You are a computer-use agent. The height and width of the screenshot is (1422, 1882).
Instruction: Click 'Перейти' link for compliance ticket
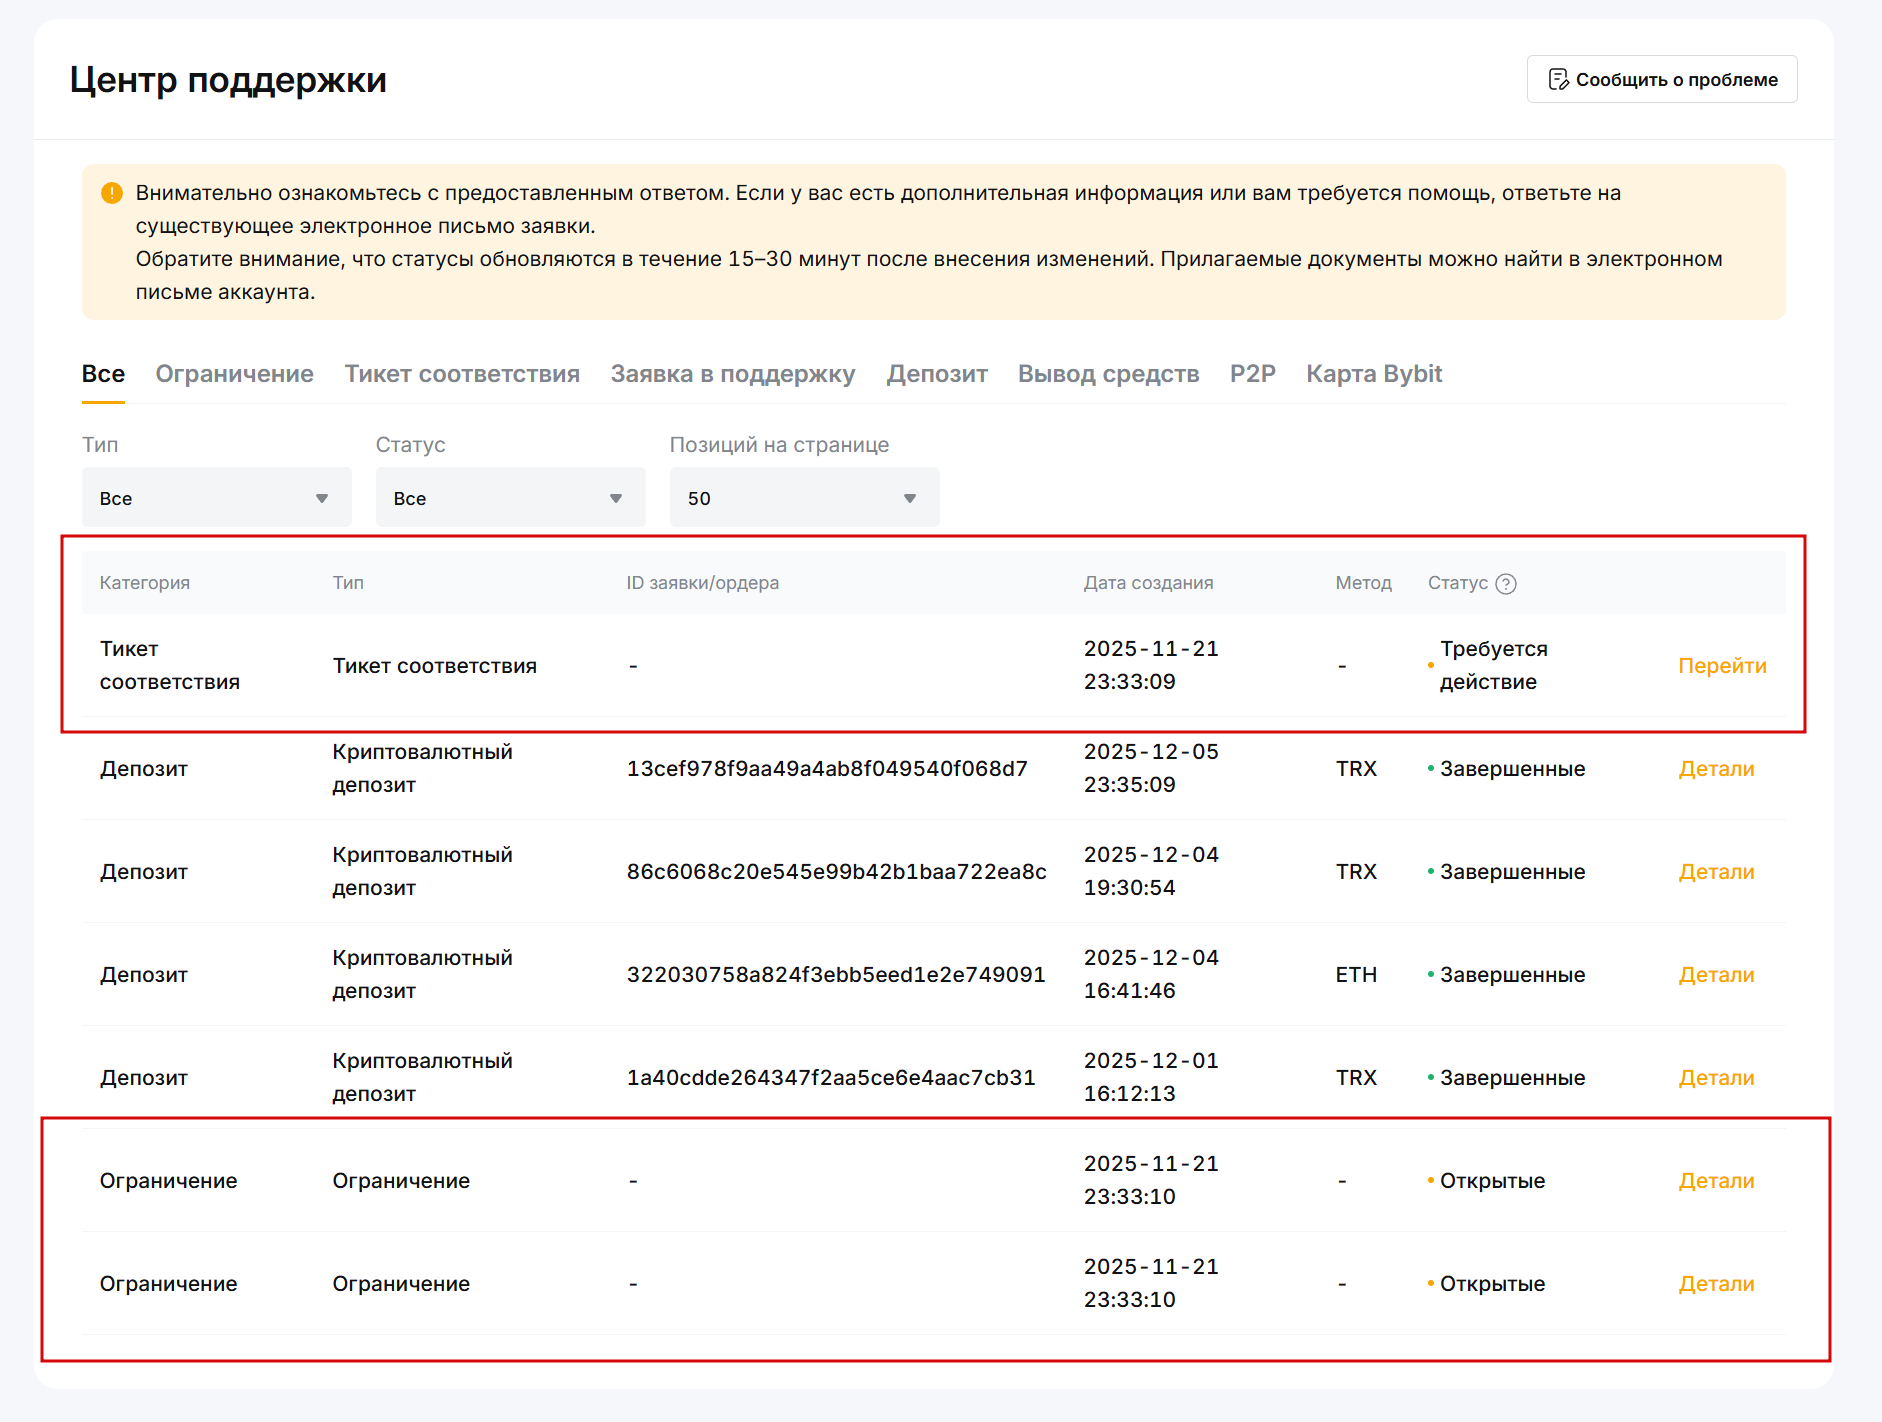click(1722, 666)
